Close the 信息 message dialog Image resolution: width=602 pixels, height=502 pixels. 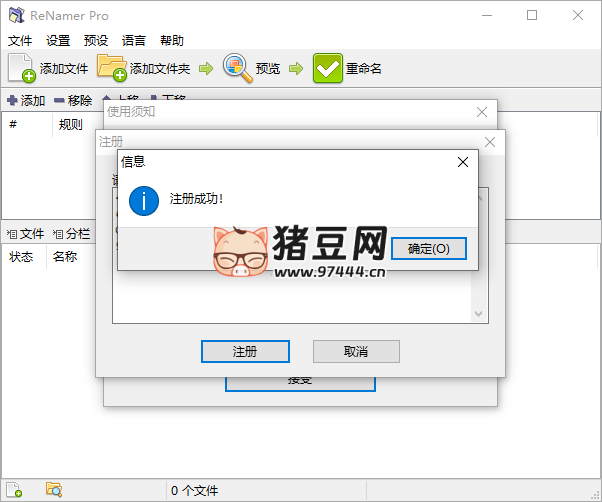click(x=463, y=162)
